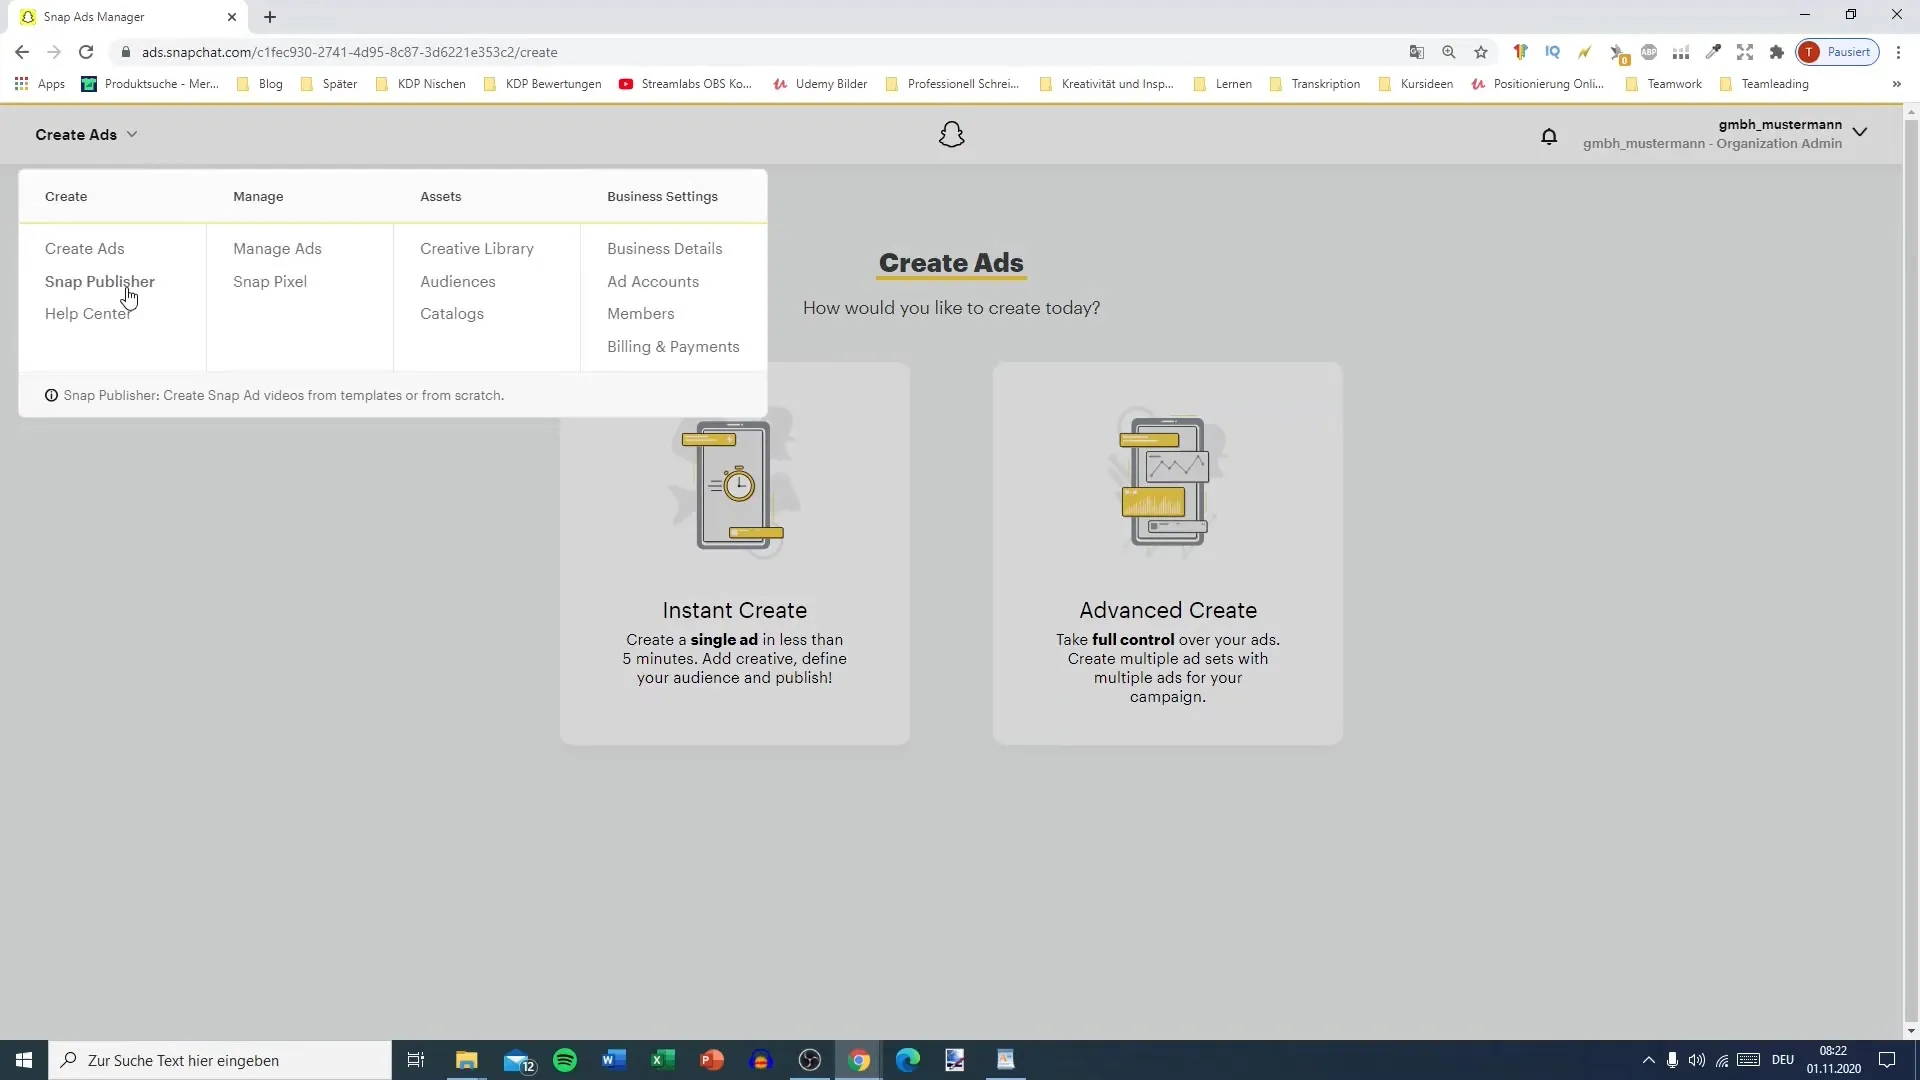
Task: Open File Explorer from the taskbar
Action: tap(467, 1060)
